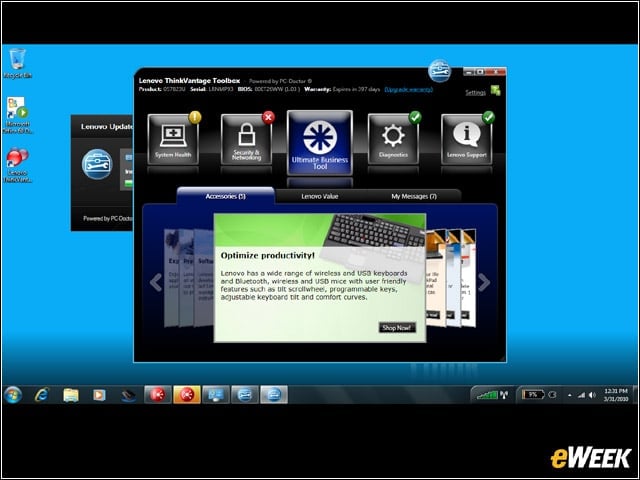
Task: Click the Shop Now! button
Action: [397, 327]
